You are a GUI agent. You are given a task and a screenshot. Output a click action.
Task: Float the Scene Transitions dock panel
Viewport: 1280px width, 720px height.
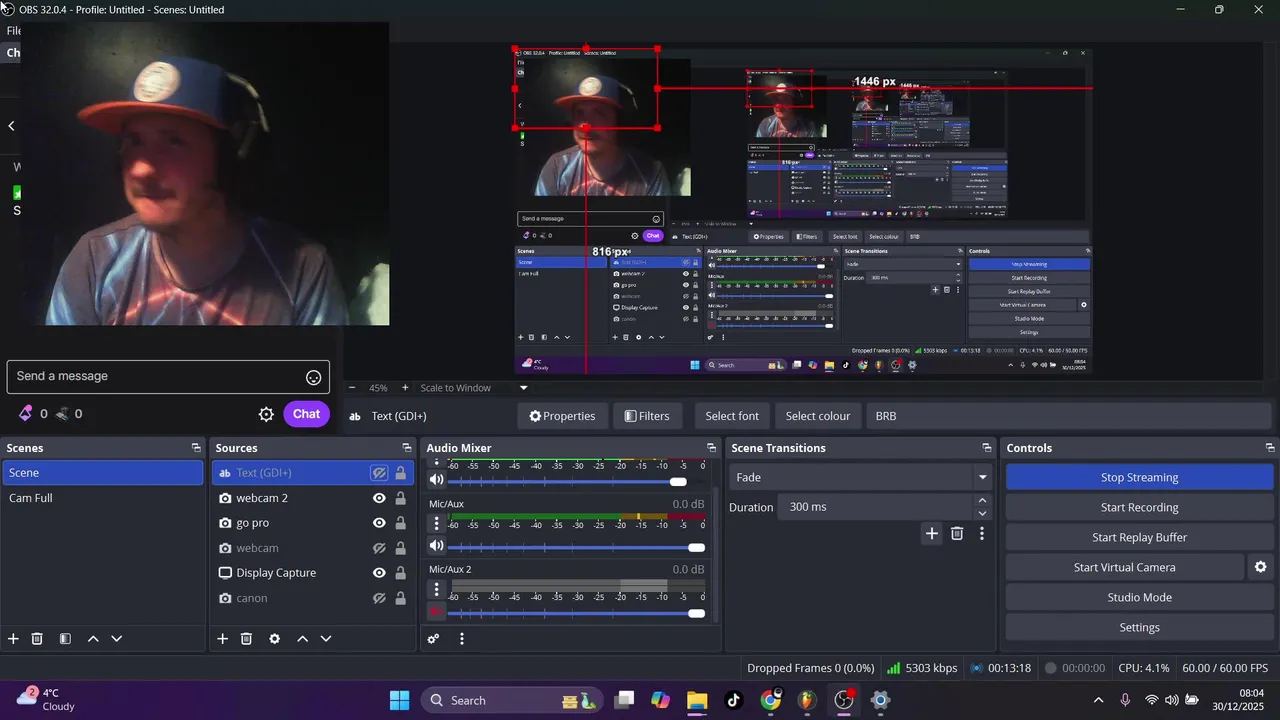tap(986, 448)
